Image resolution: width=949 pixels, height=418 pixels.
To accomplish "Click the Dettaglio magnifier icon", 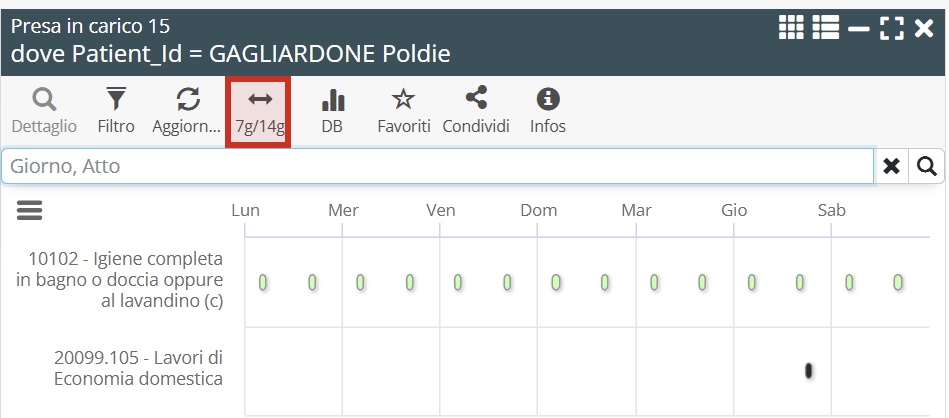I will pos(44,101).
